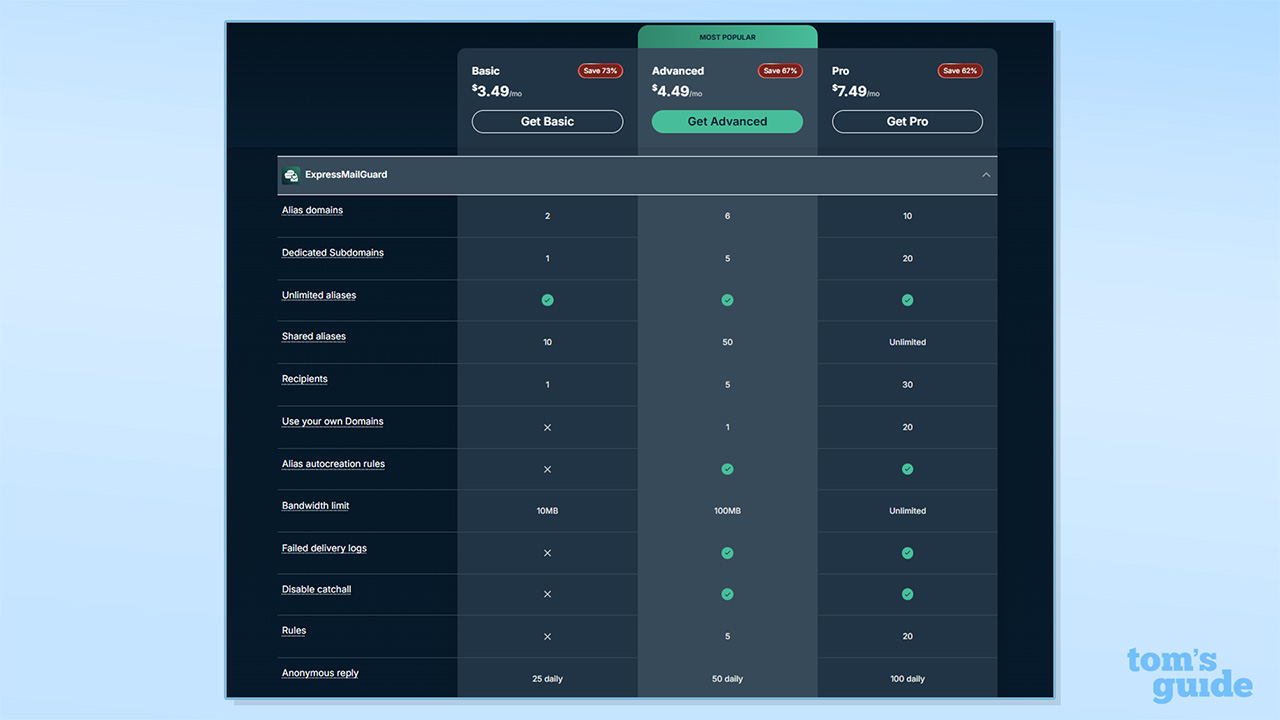This screenshot has width=1280, height=720.
Task: Select the MOST POPULAR banner above Advanced
Action: coord(727,36)
